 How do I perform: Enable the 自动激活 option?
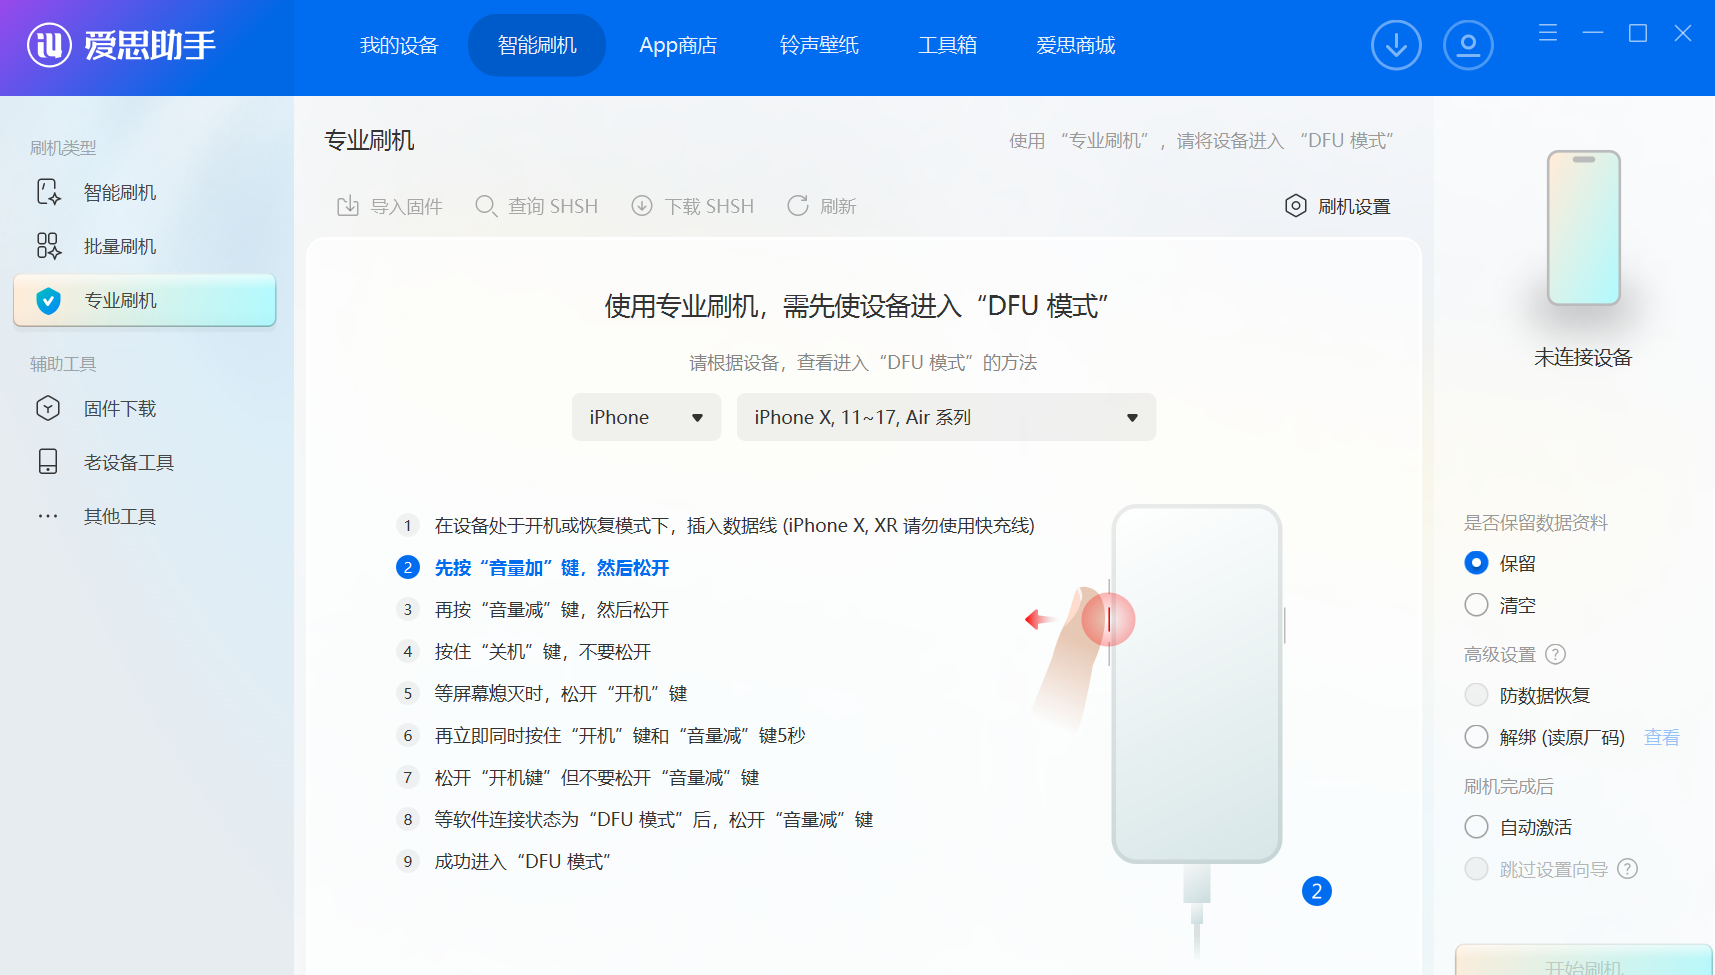[x=1476, y=827]
